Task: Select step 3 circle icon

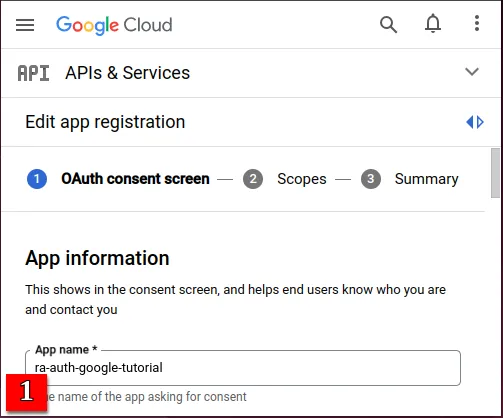Action: [371, 179]
